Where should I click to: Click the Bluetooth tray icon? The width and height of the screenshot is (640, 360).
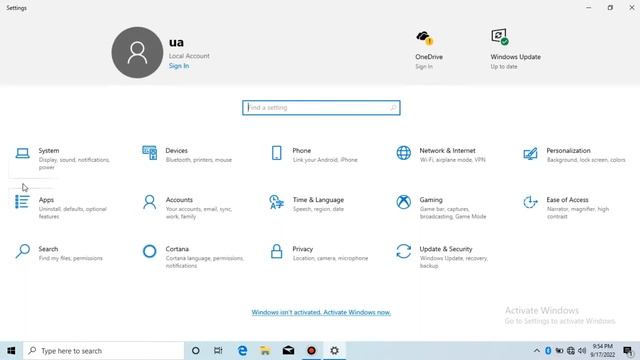(x=548, y=351)
